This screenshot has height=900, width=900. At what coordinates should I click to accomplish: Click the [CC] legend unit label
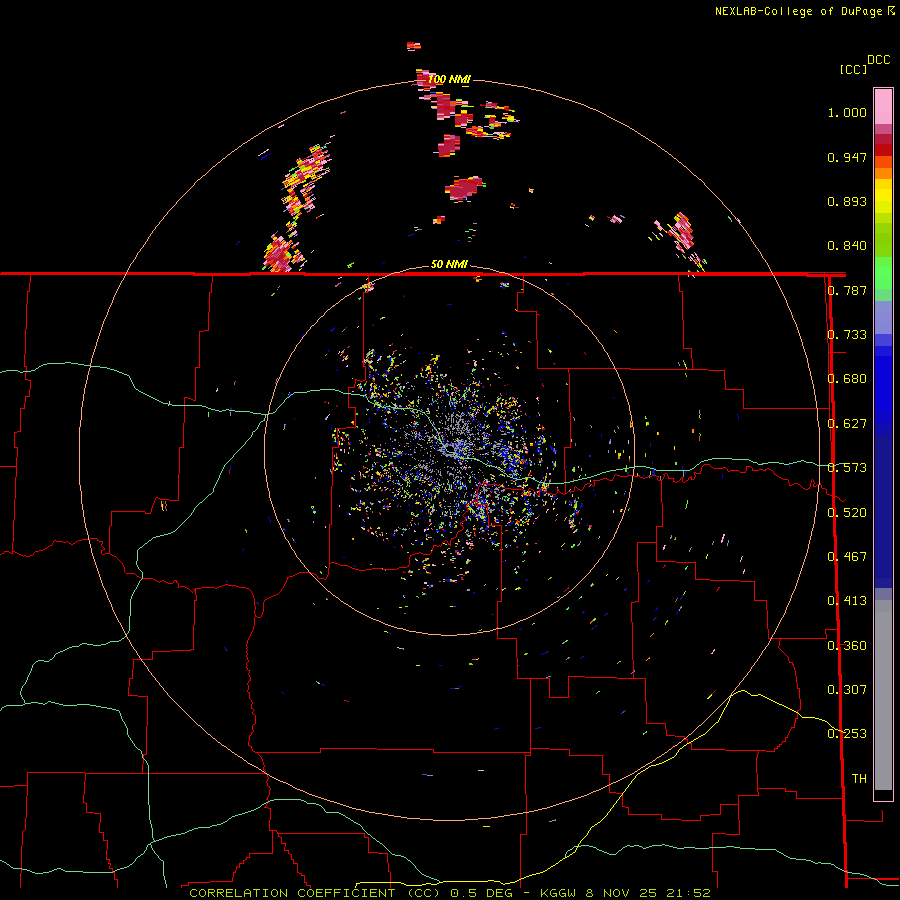pyautogui.click(x=853, y=69)
